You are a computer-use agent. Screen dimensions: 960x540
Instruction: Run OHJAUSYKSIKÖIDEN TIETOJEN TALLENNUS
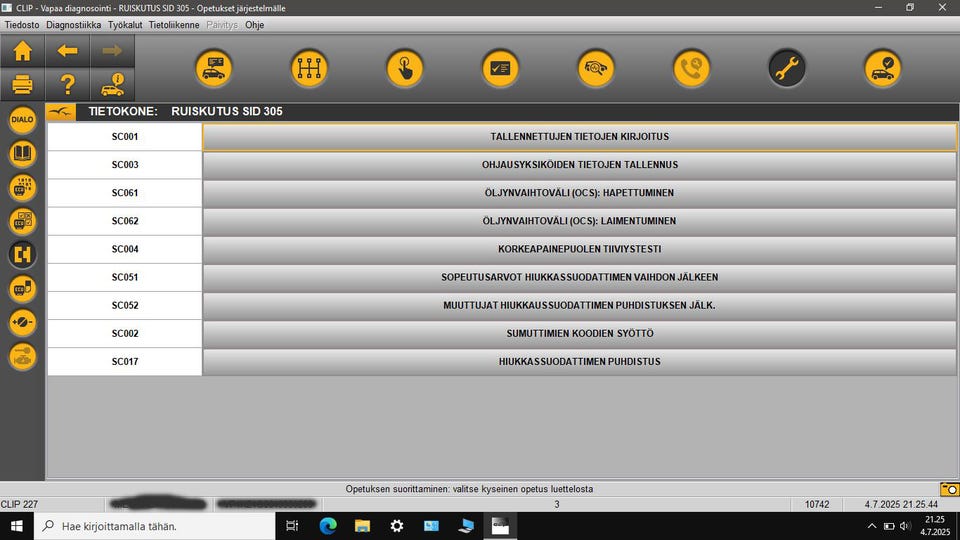tap(579, 165)
